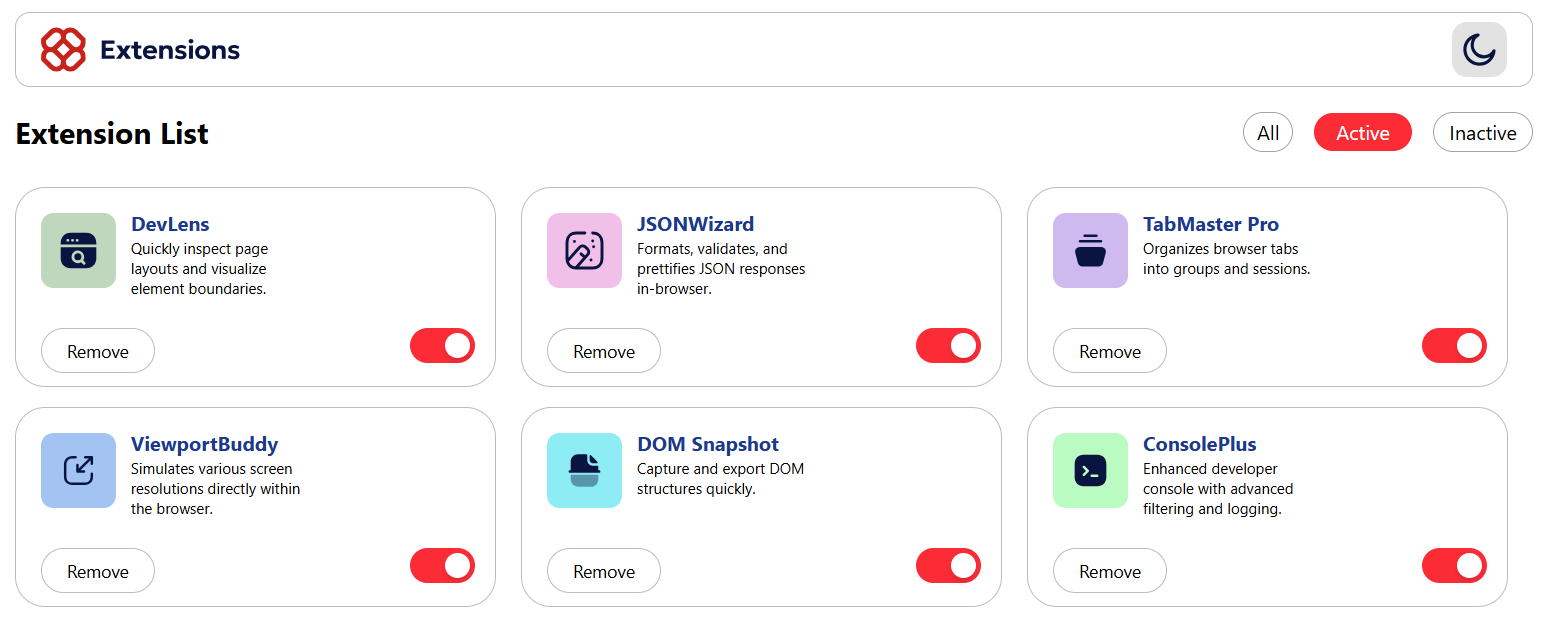Click the JSONWizard extension icon
1550x639 pixels.
(584, 251)
